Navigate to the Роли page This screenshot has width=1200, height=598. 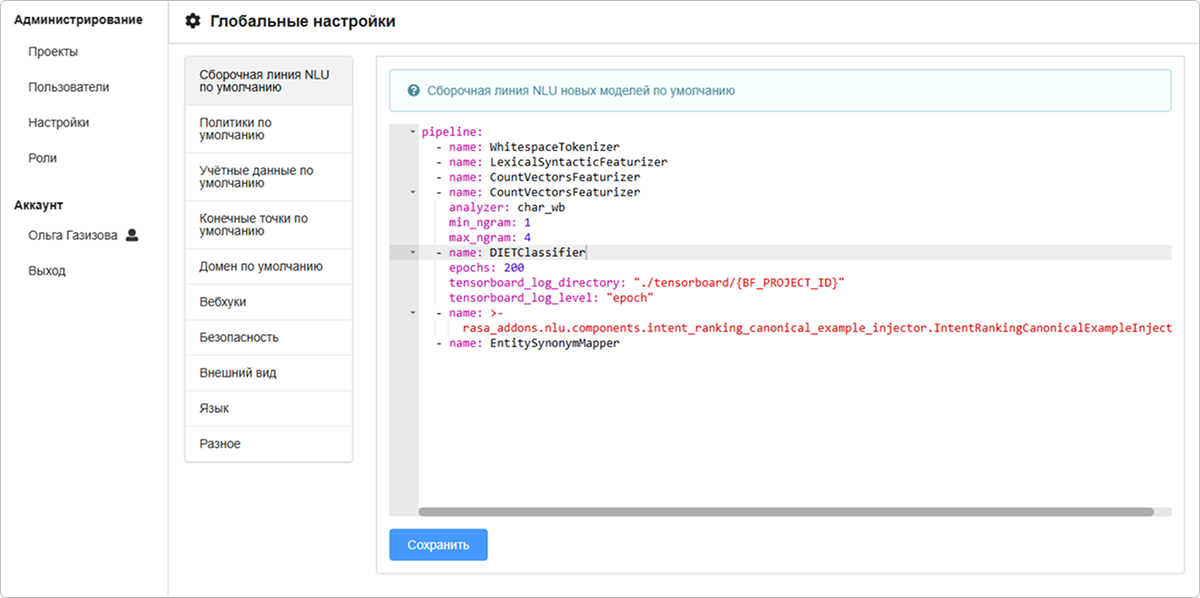43,158
